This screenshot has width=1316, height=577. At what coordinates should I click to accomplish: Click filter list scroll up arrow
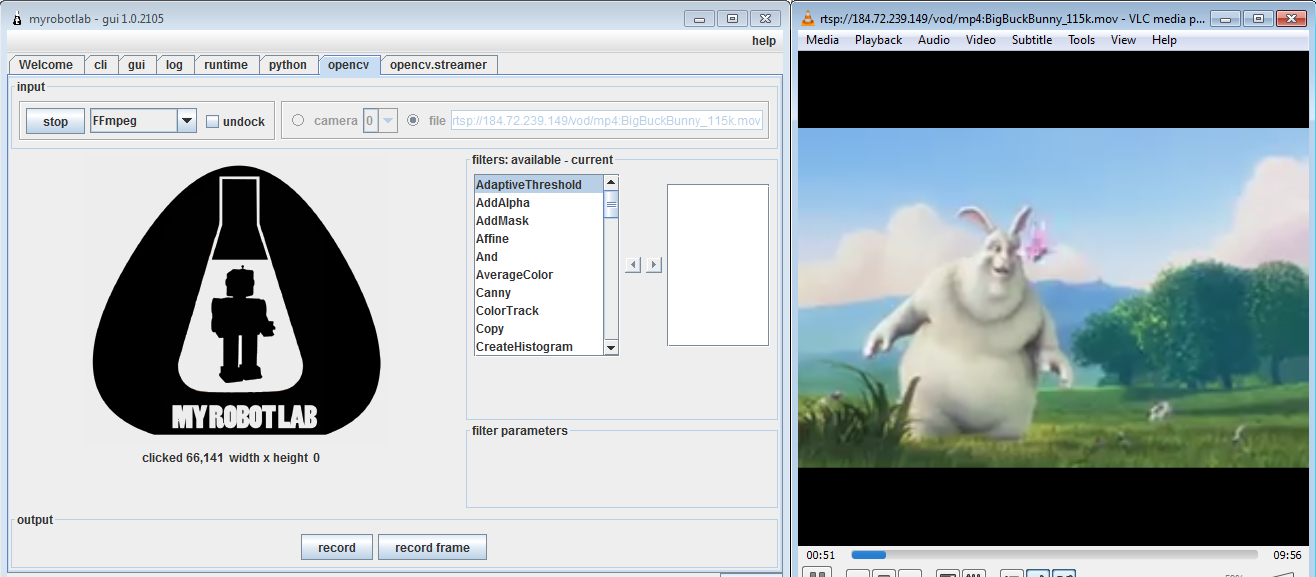click(611, 183)
